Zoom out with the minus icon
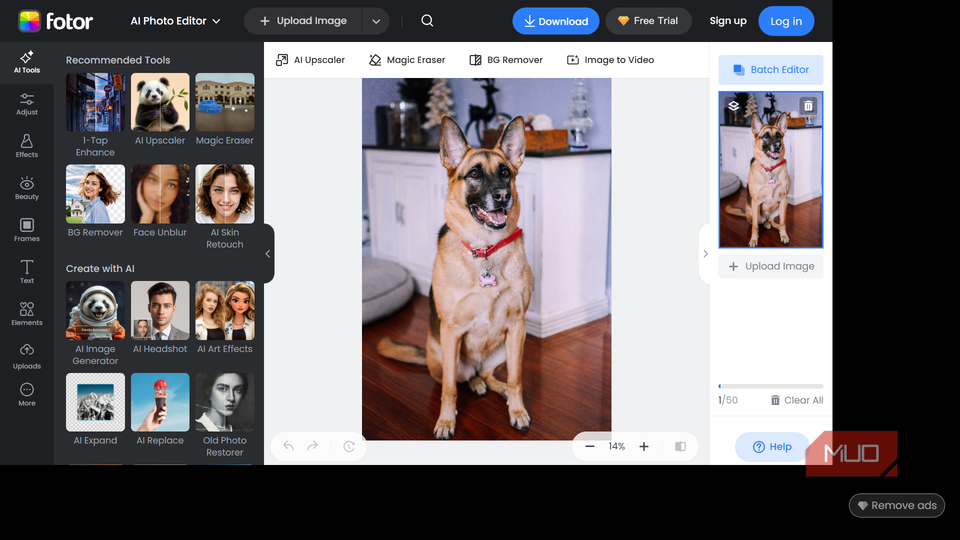 click(x=590, y=446)
